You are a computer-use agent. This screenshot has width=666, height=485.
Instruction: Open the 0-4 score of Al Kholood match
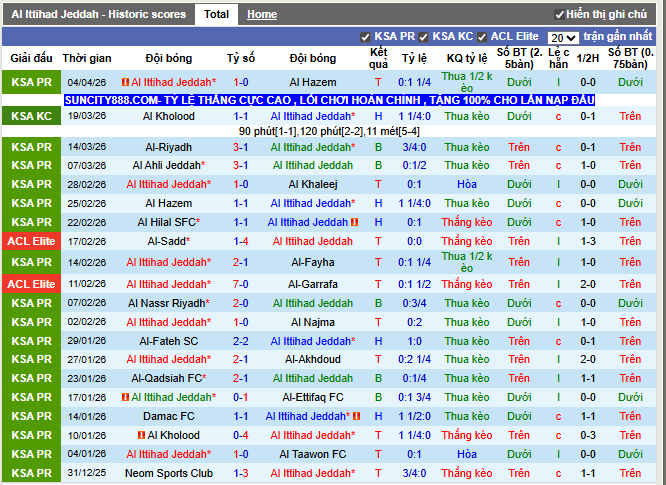coord(240,435)
